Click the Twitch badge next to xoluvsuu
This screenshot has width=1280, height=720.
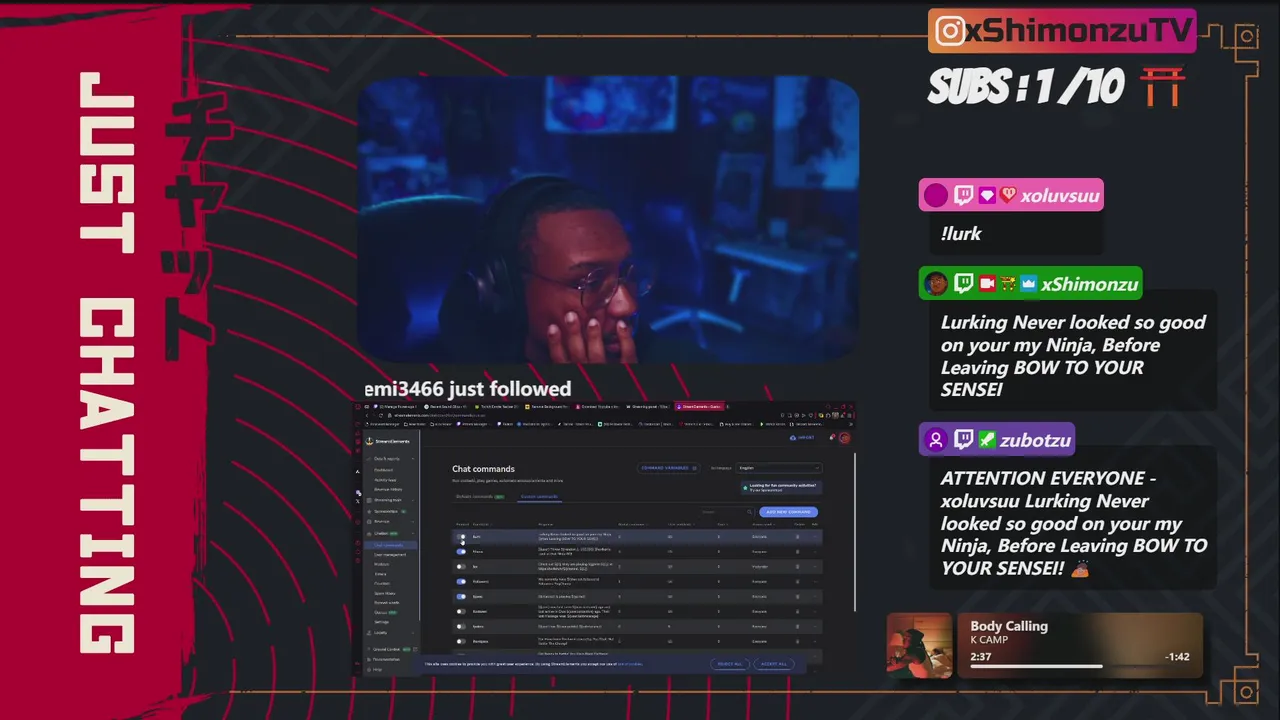tap(963, 195)
